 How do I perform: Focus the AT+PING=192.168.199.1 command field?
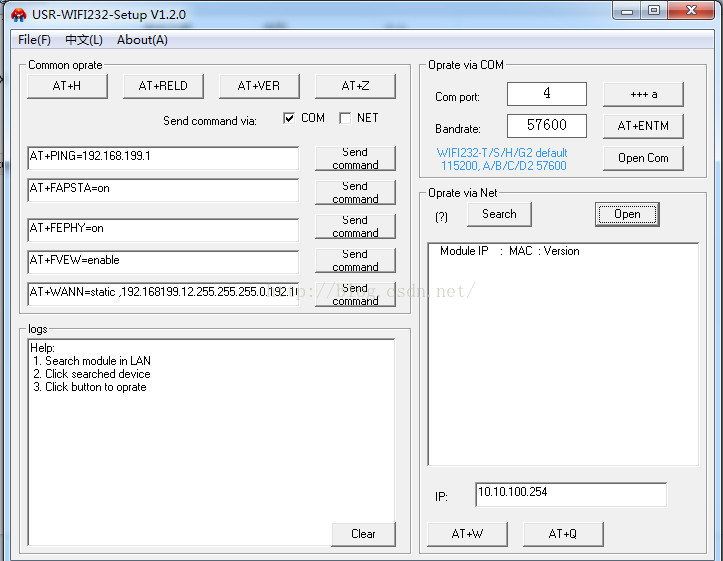[163, 158]
